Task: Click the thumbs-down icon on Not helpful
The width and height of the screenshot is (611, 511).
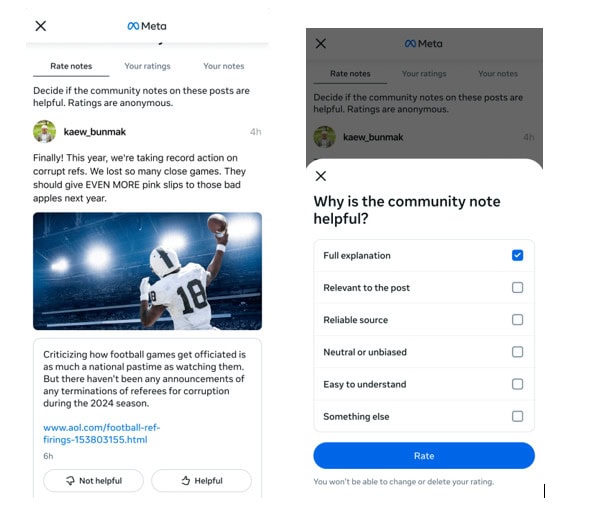Action: 69,481
